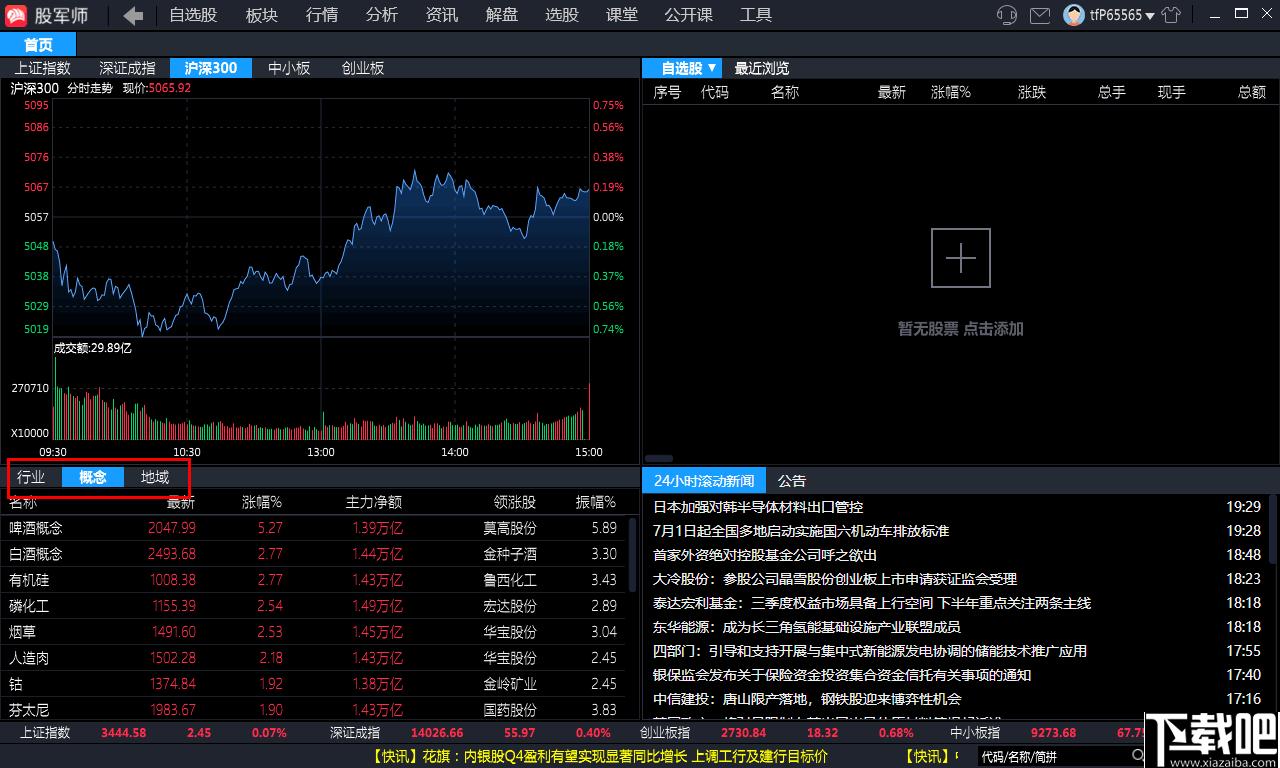The image size is (1280, 768).
Task: Open the 白酒概念 row
Action: [x=313, y=554]
